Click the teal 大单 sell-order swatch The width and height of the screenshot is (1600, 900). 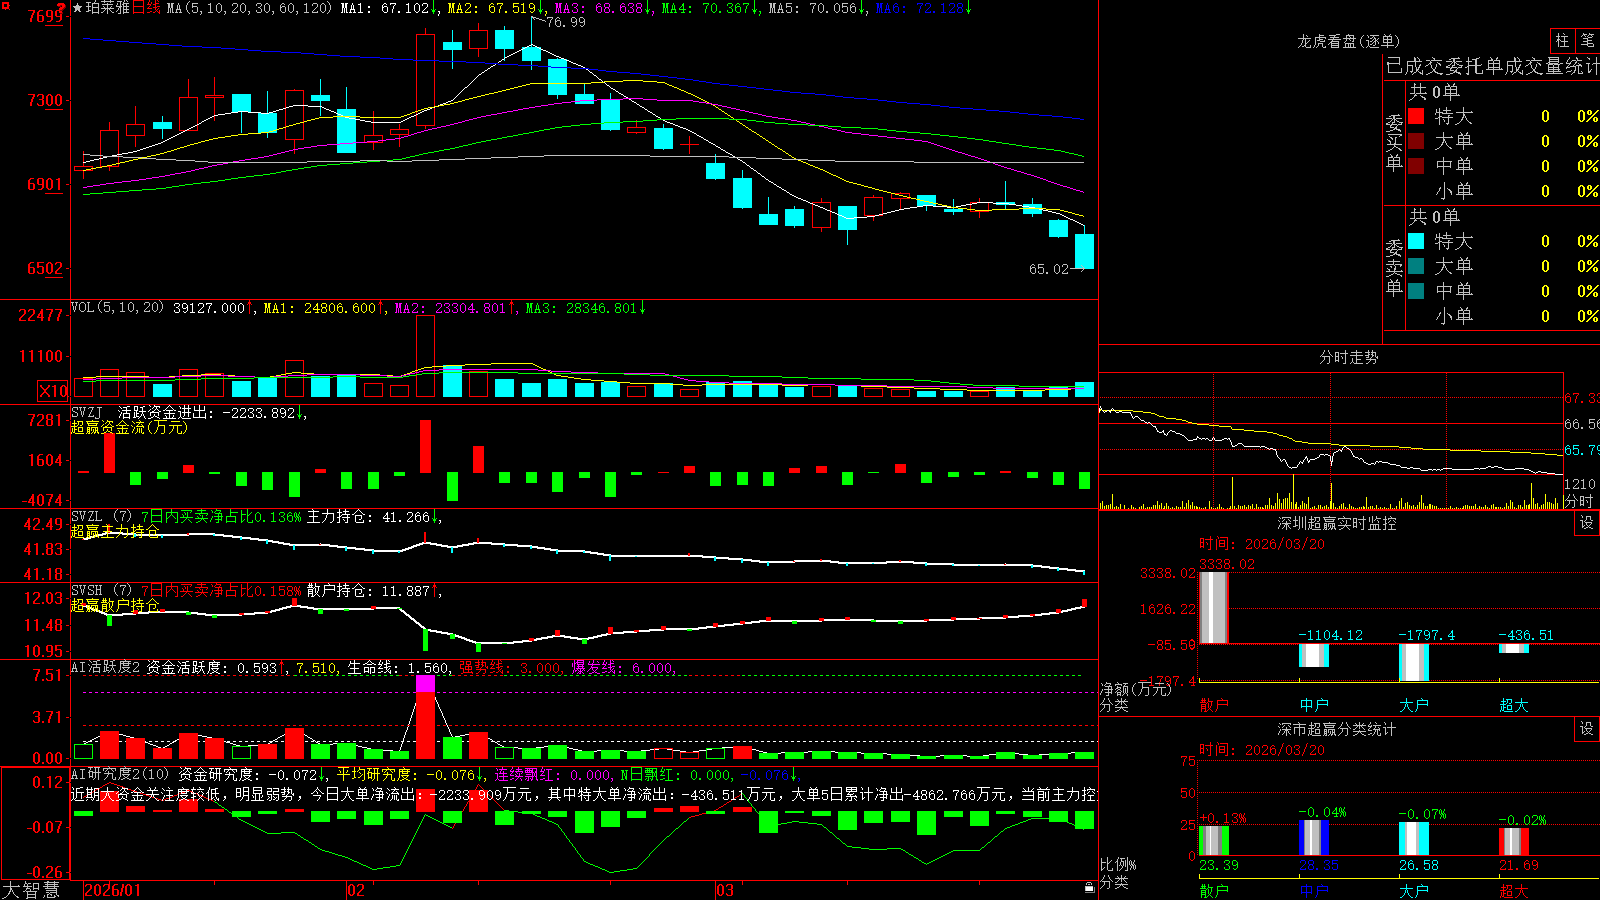point(1416,266)
